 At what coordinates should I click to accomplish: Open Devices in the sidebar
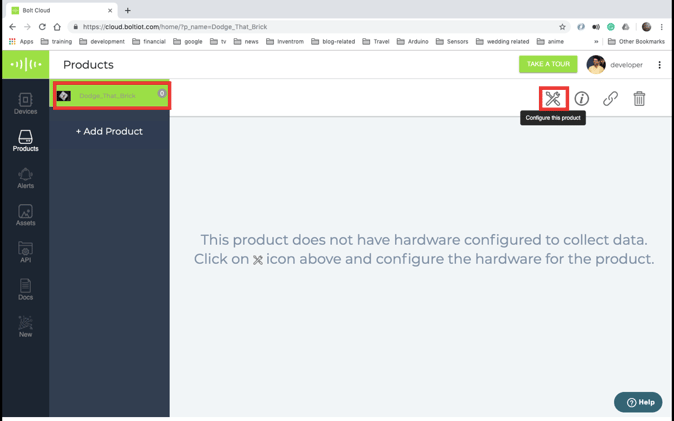(x=25, y=104)
